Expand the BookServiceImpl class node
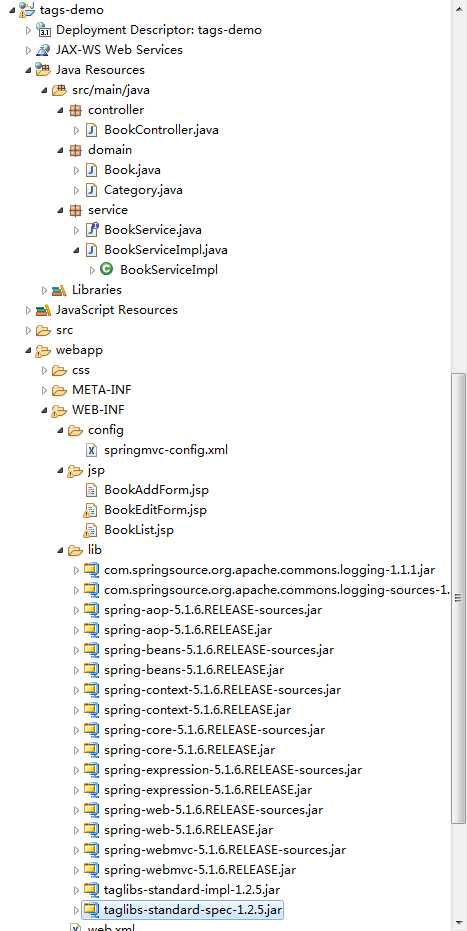Viewport: 467px width, 931px height. [x=92, y=270]
